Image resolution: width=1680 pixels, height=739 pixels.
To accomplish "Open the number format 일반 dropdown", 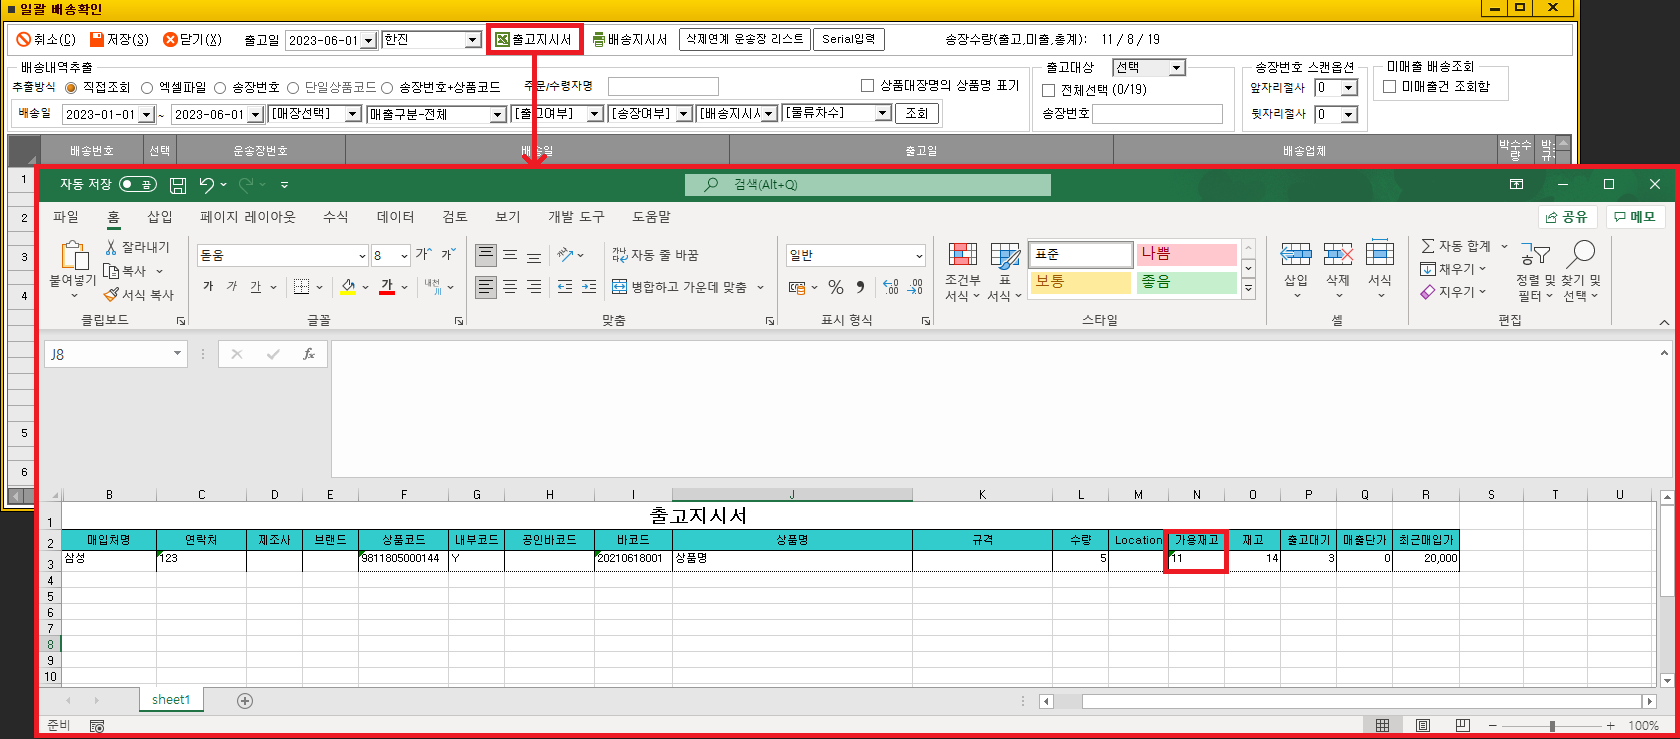I will pos(919,256).
